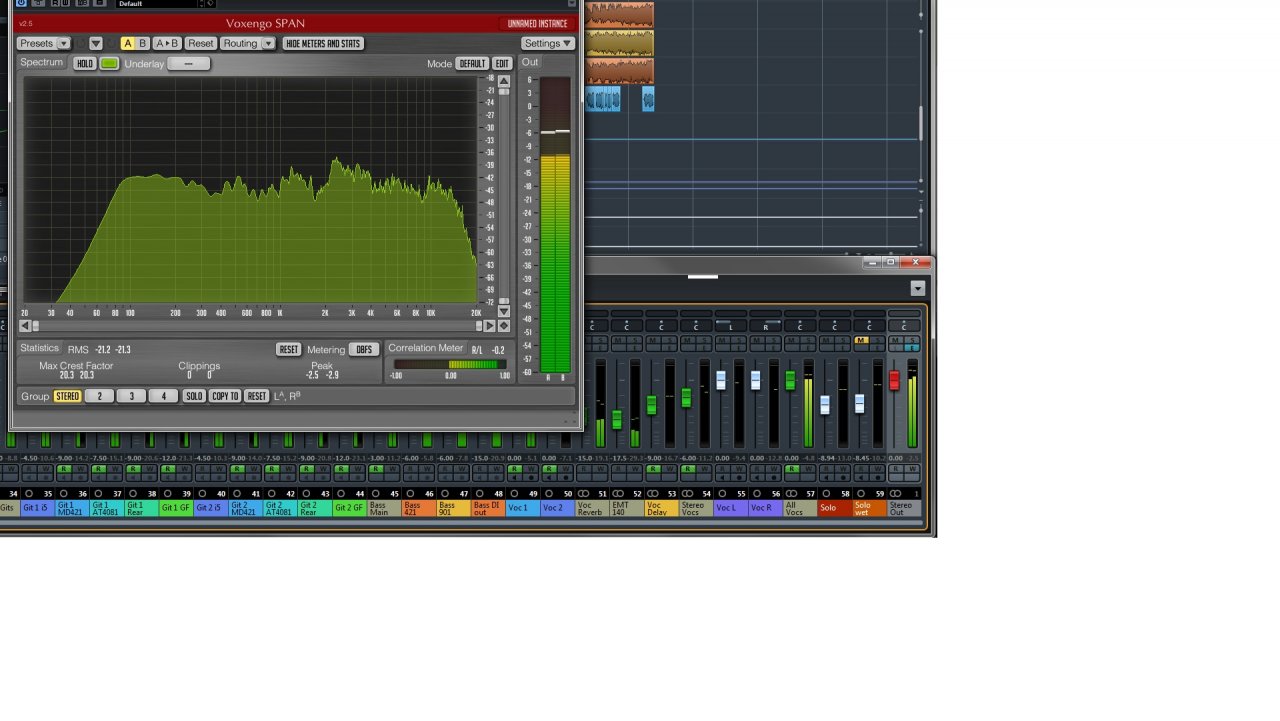Click the Unnamed Instance label
This screenshot has height=721, width=1280.
[x=537, y=24]
